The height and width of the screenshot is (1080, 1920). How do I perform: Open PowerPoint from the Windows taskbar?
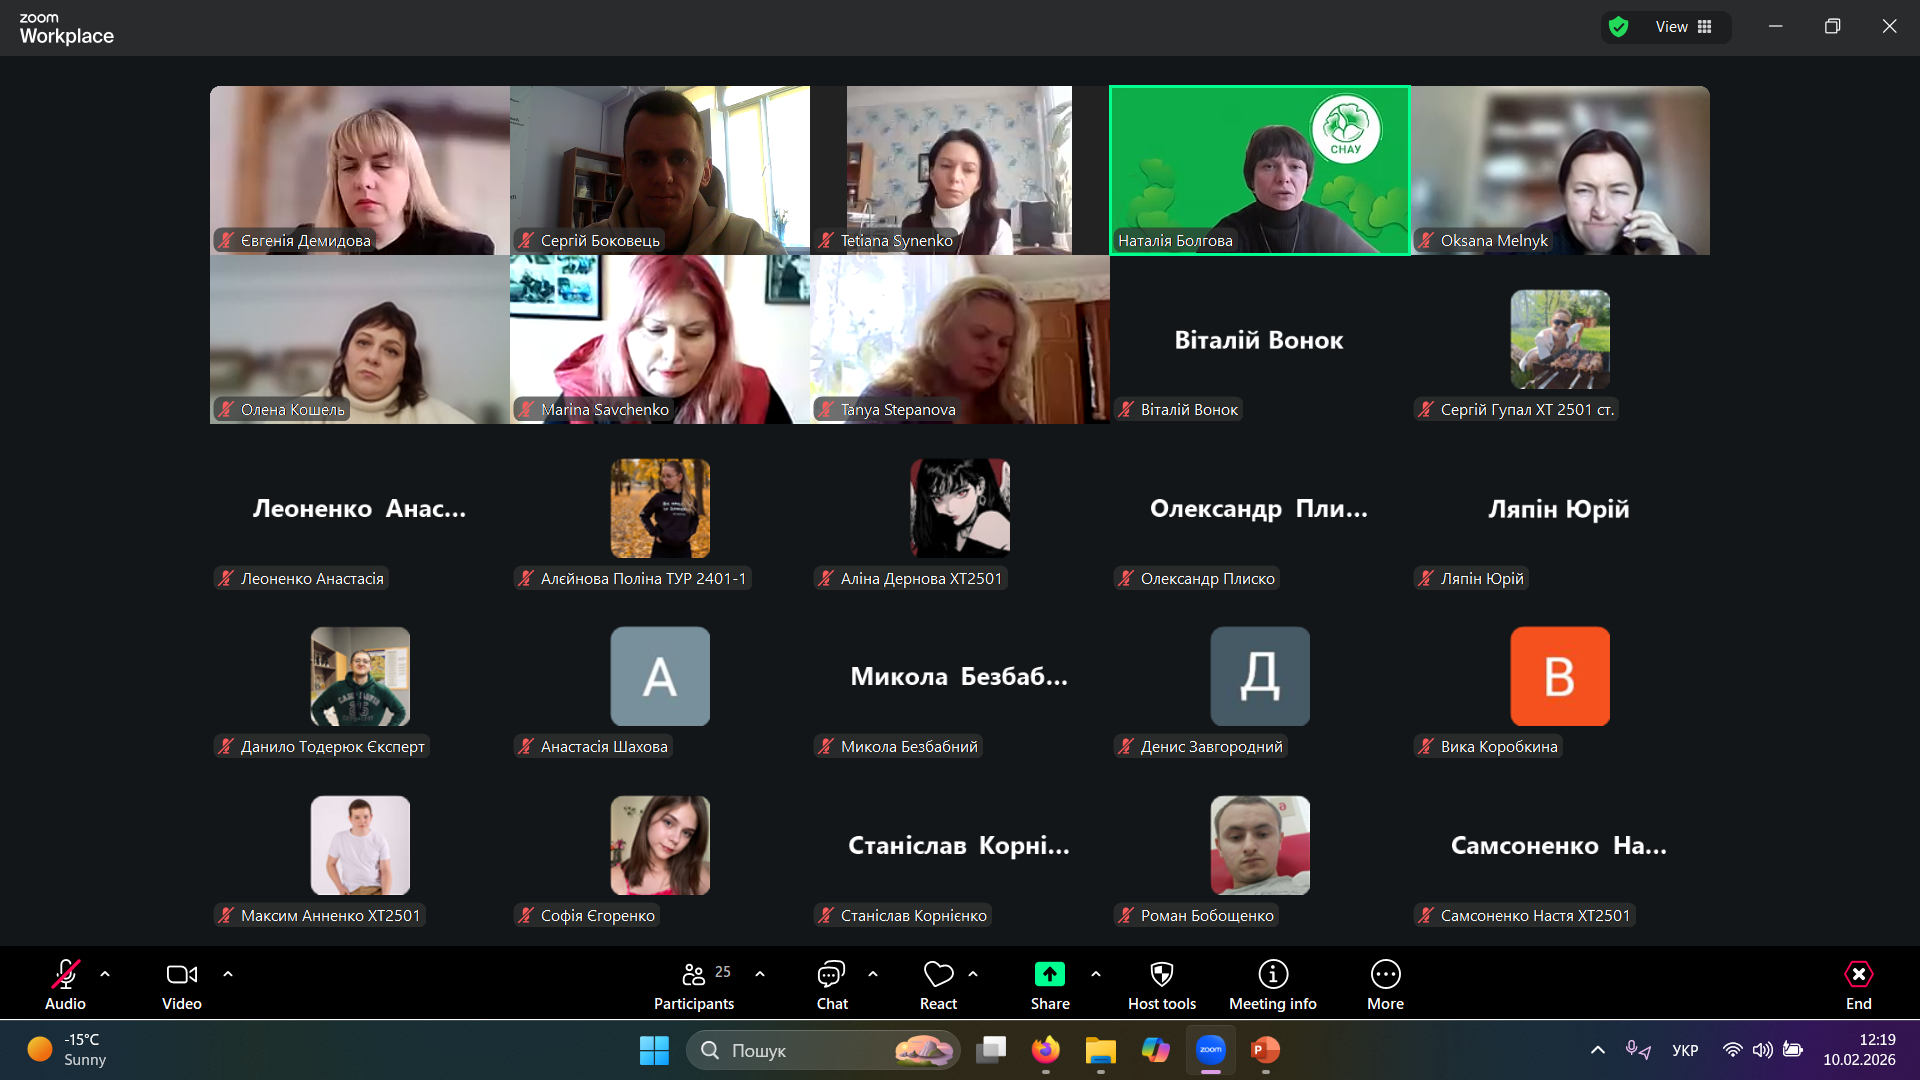1265,1050
